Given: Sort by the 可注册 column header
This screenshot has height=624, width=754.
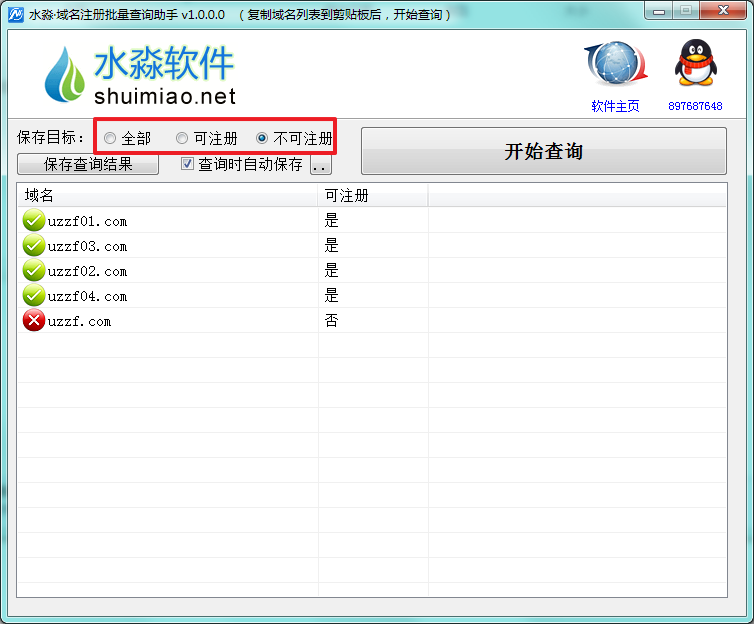Looking at the screenshot, I should coord(373,195).
